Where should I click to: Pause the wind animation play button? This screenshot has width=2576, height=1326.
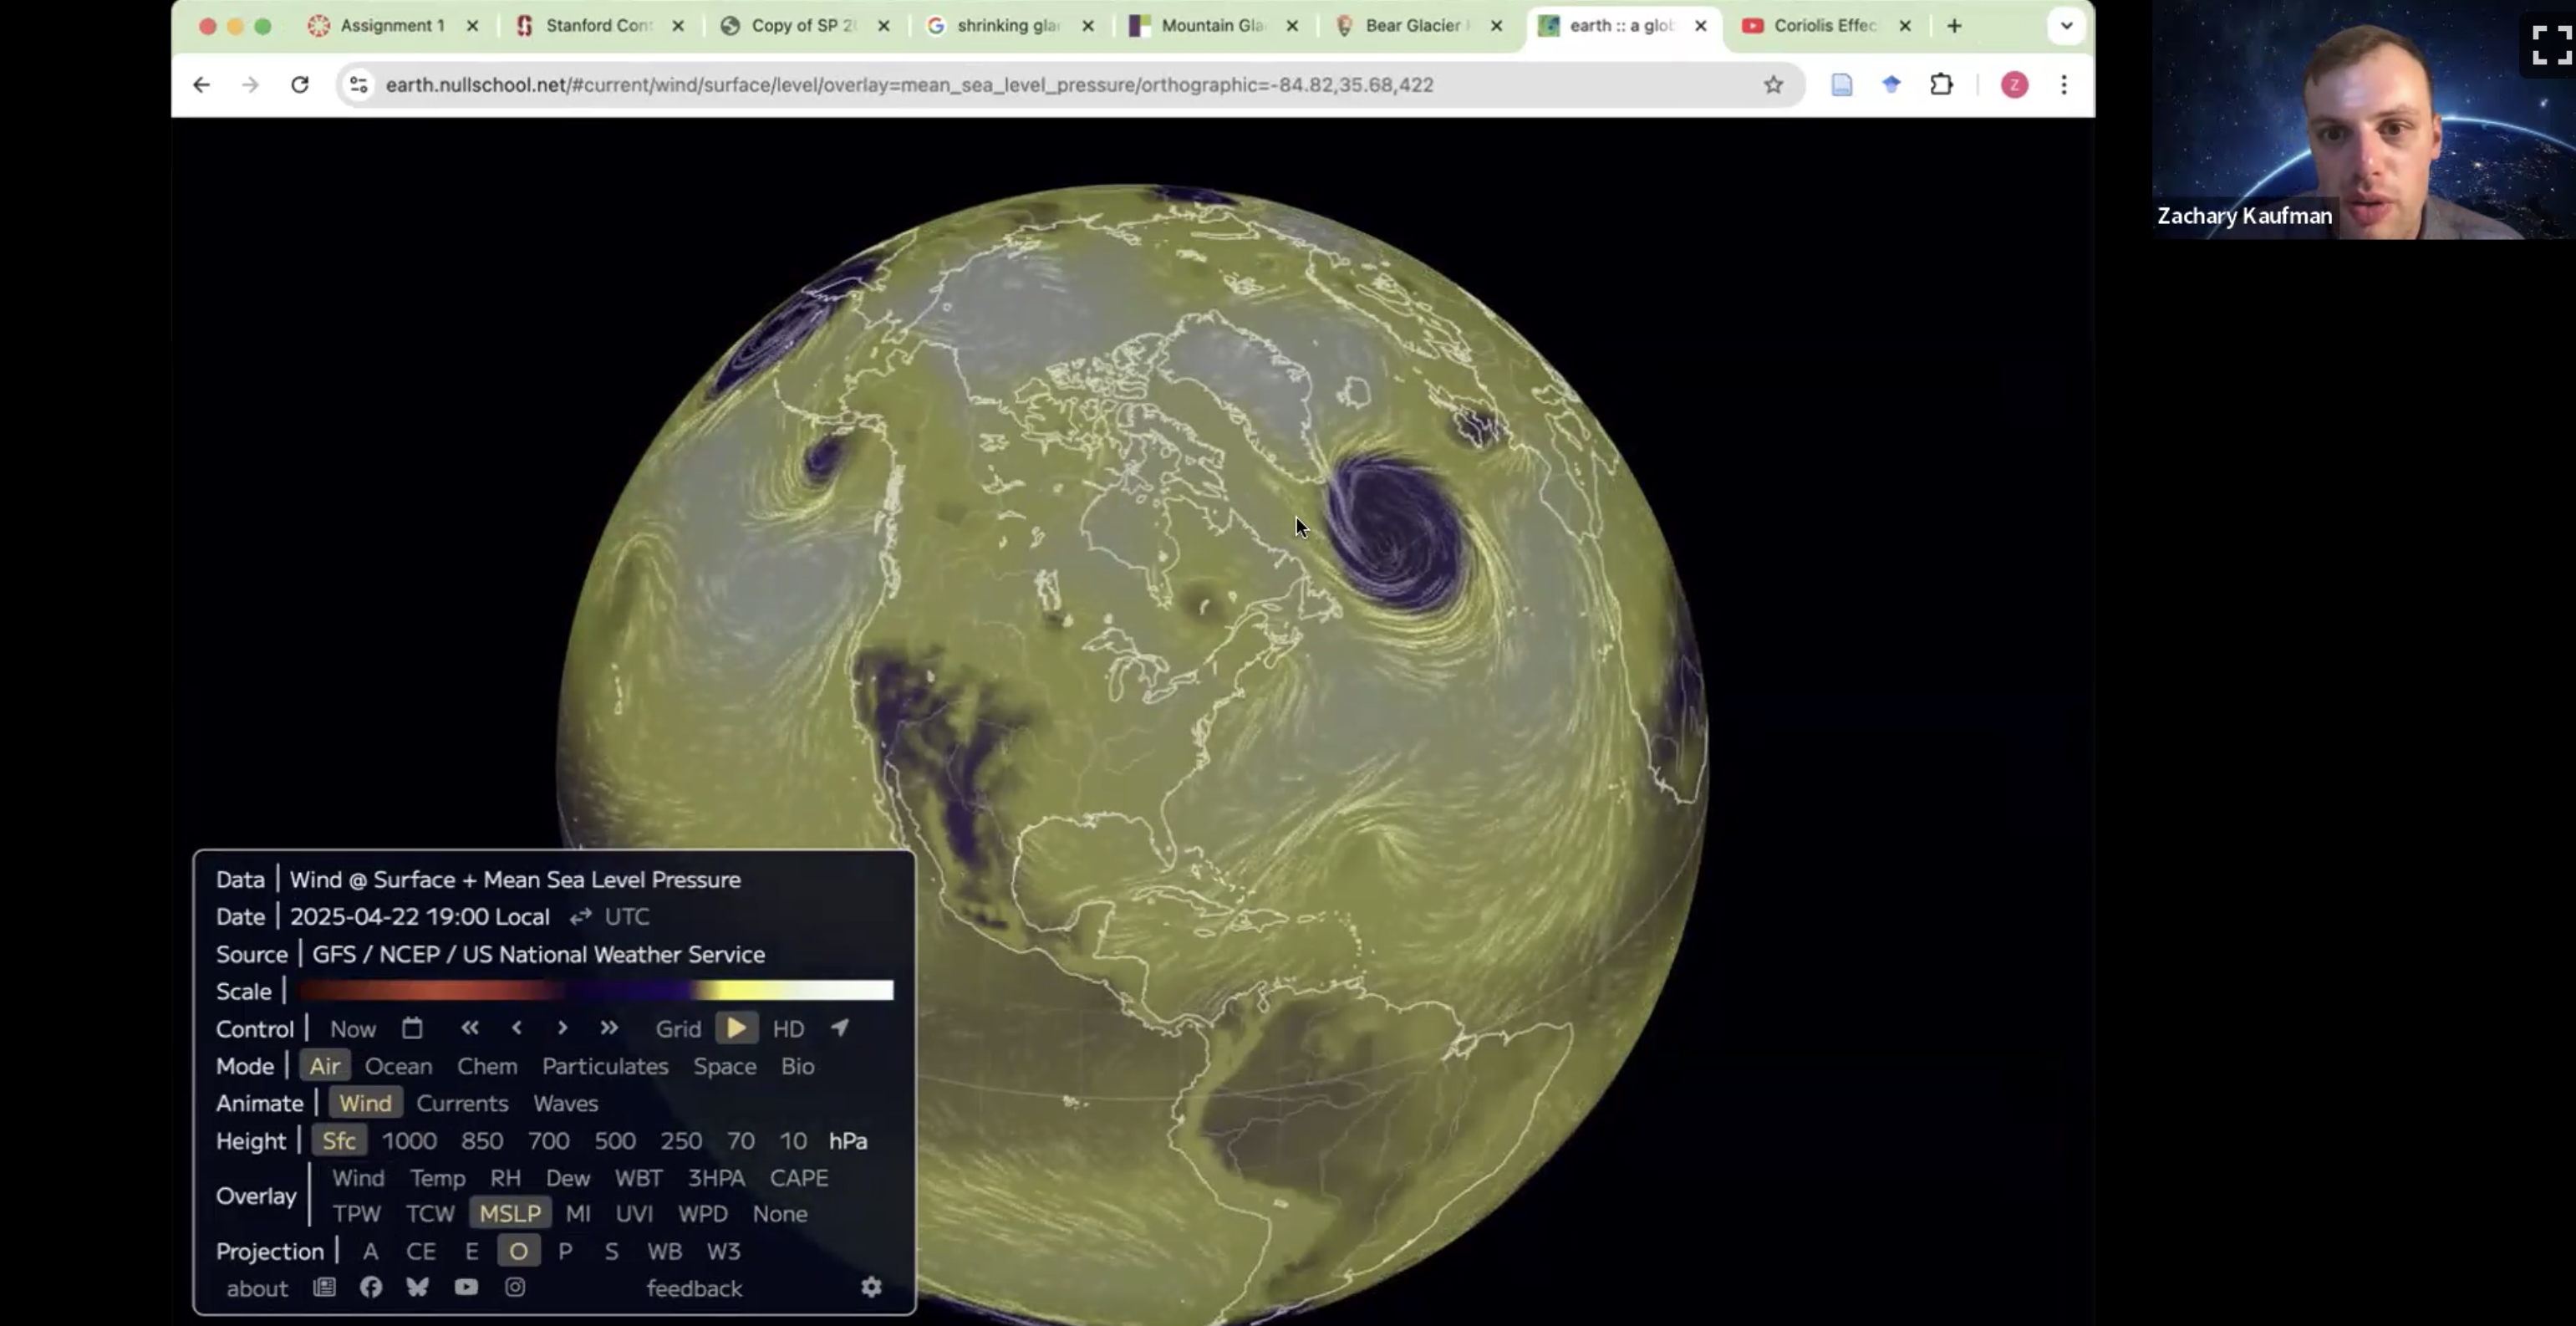[x=736, y=1028]
